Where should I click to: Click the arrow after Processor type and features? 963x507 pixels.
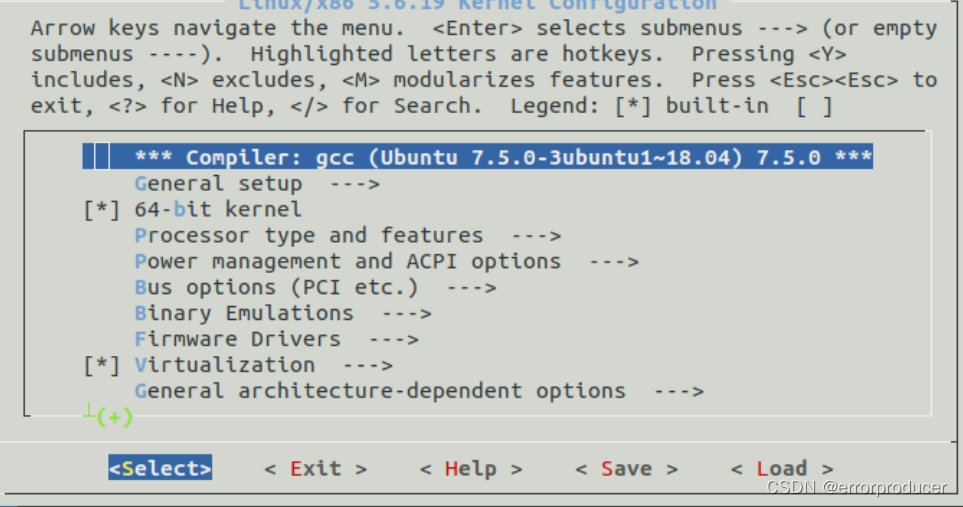(536, 236)
